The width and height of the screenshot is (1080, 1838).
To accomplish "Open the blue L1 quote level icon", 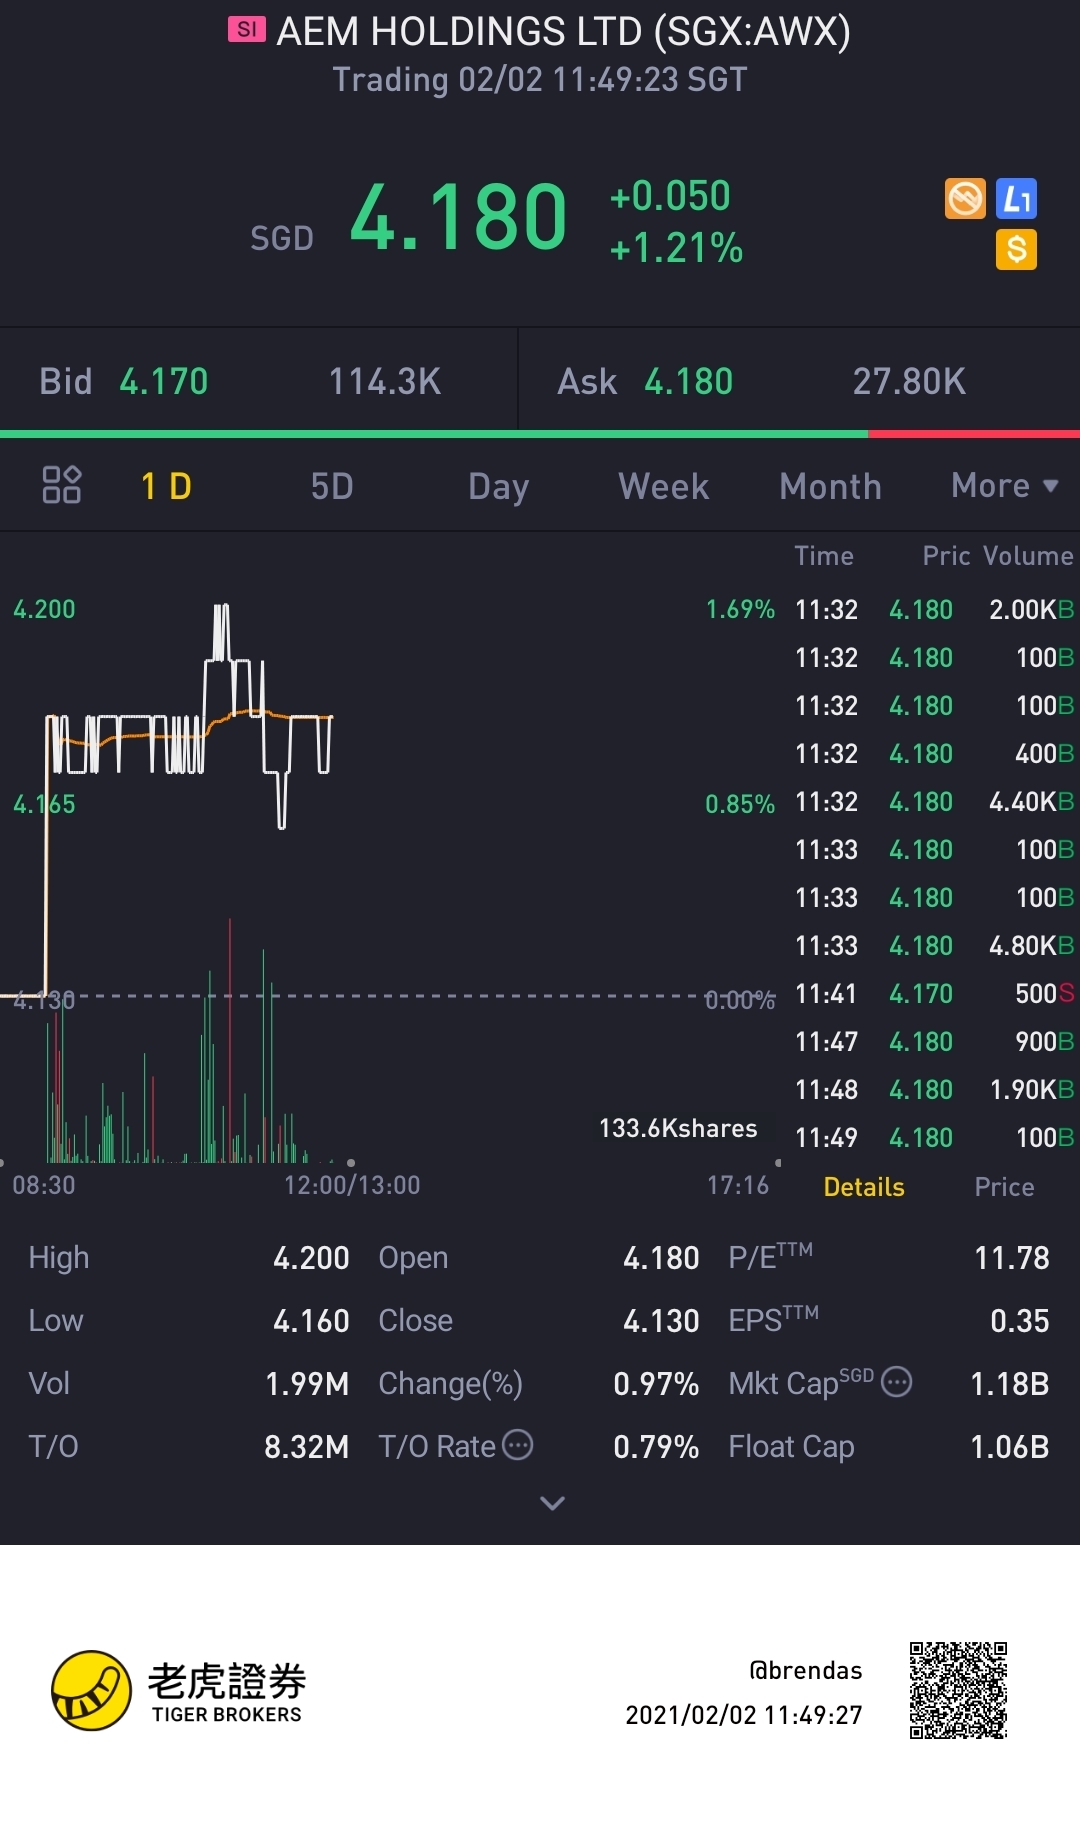I will [1016, 198].
